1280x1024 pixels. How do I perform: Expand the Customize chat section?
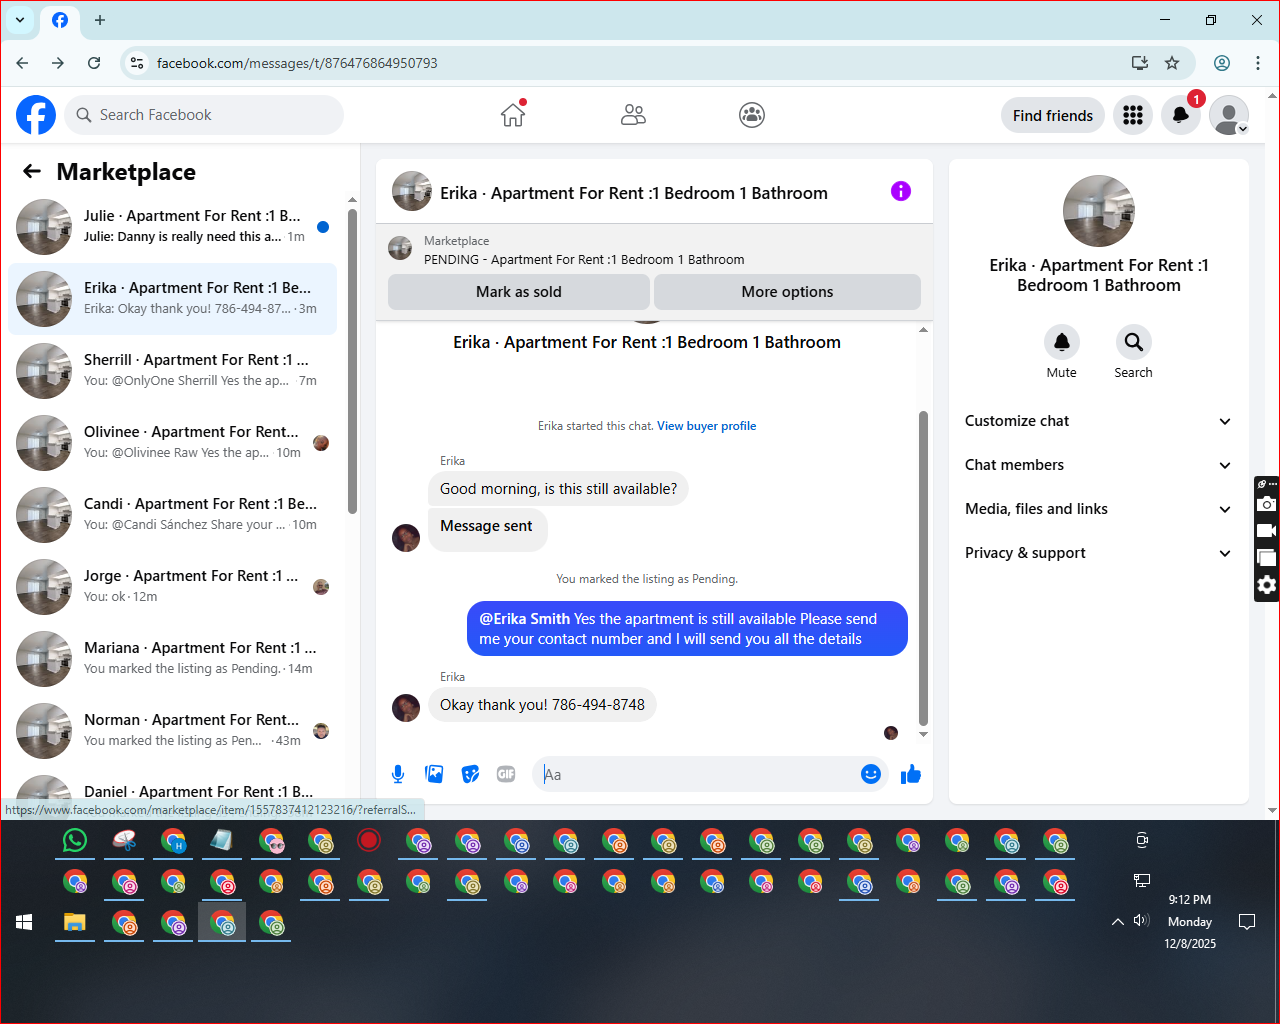[1098, 421]
